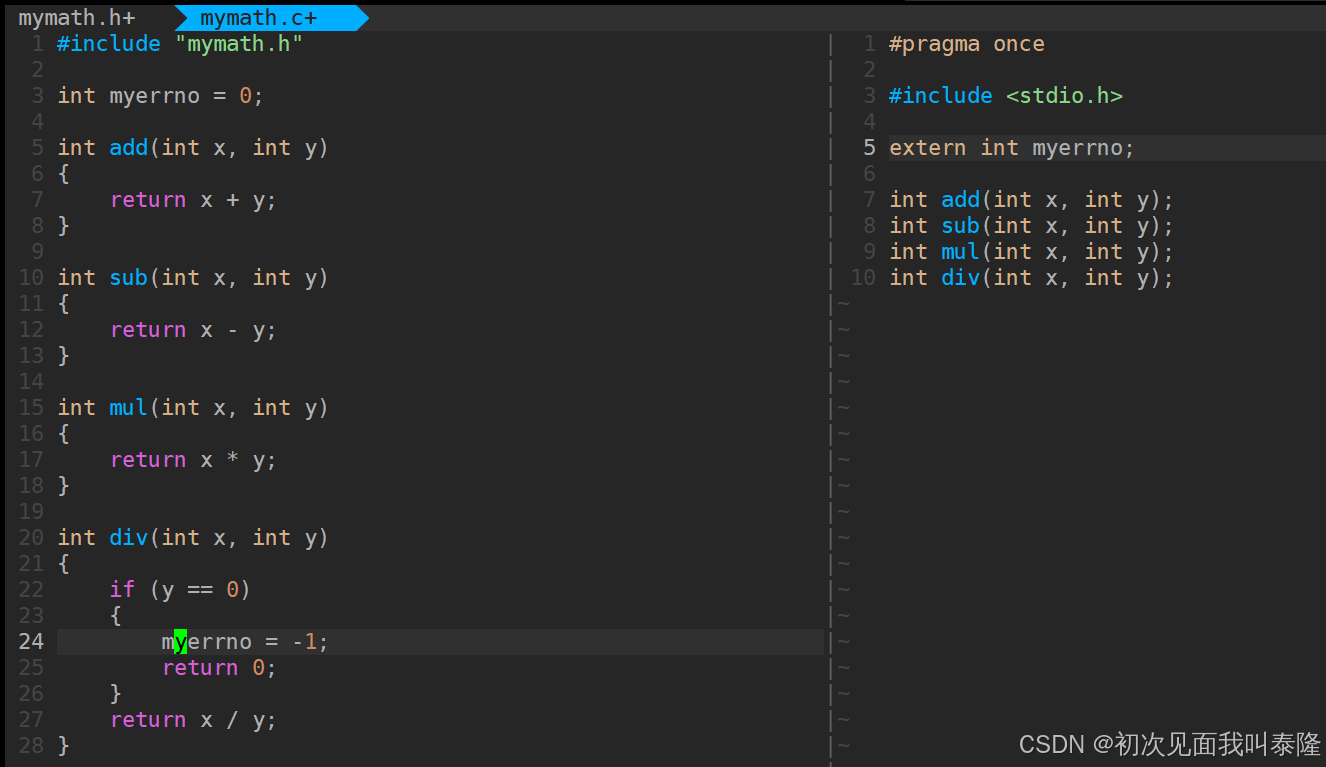Click 'return x / y;' statement

point(193,720)
